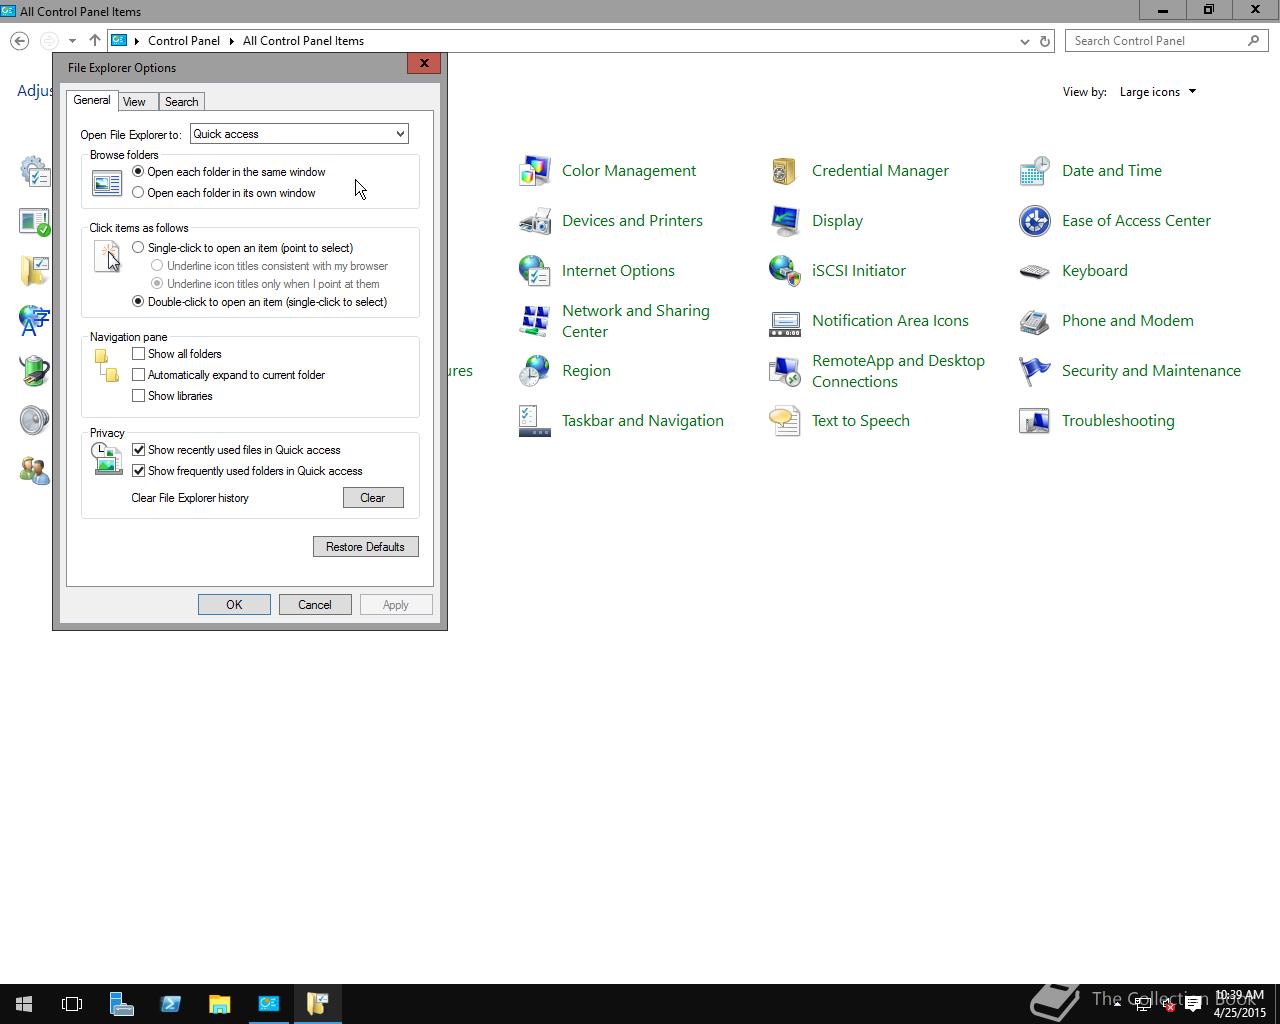Screen dimensions: 1280x1024
Task: Click the Back navigation arrow
Action: point(20,41)
